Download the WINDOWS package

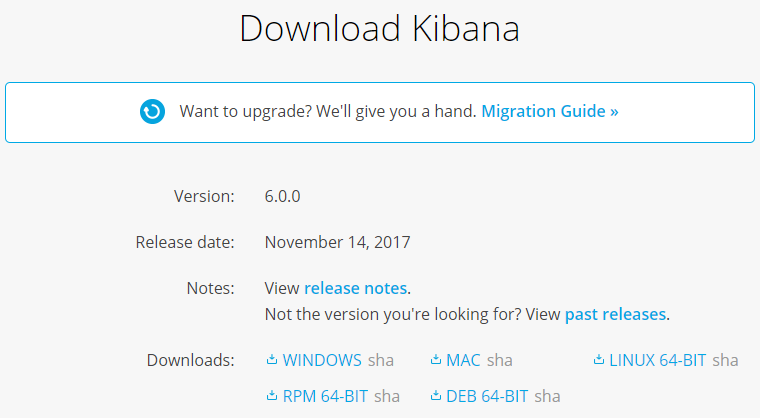pos(322,360)
